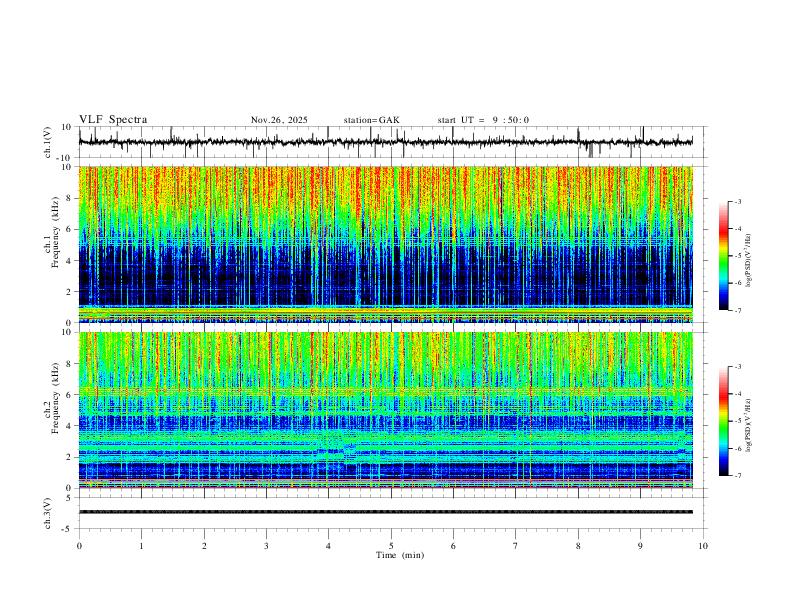Click the ch.3 black voltage trace
This screenshot has height=612, width=792.
(386, 512)
